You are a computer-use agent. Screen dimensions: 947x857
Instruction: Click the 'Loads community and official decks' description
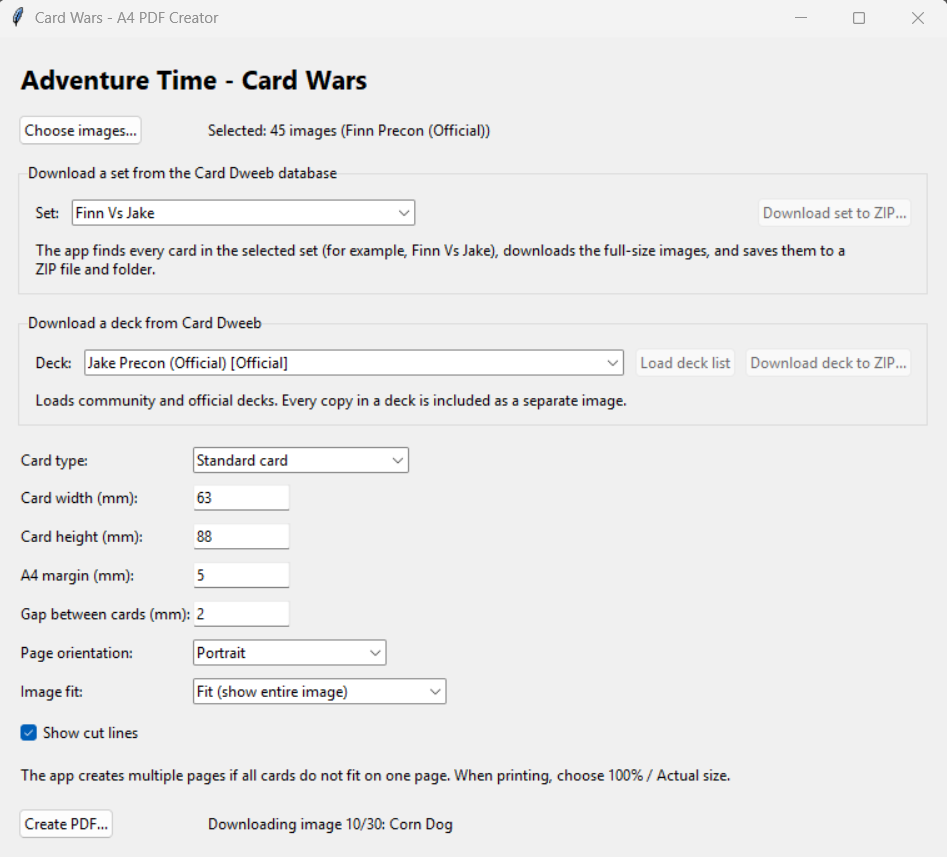[330, 400]
